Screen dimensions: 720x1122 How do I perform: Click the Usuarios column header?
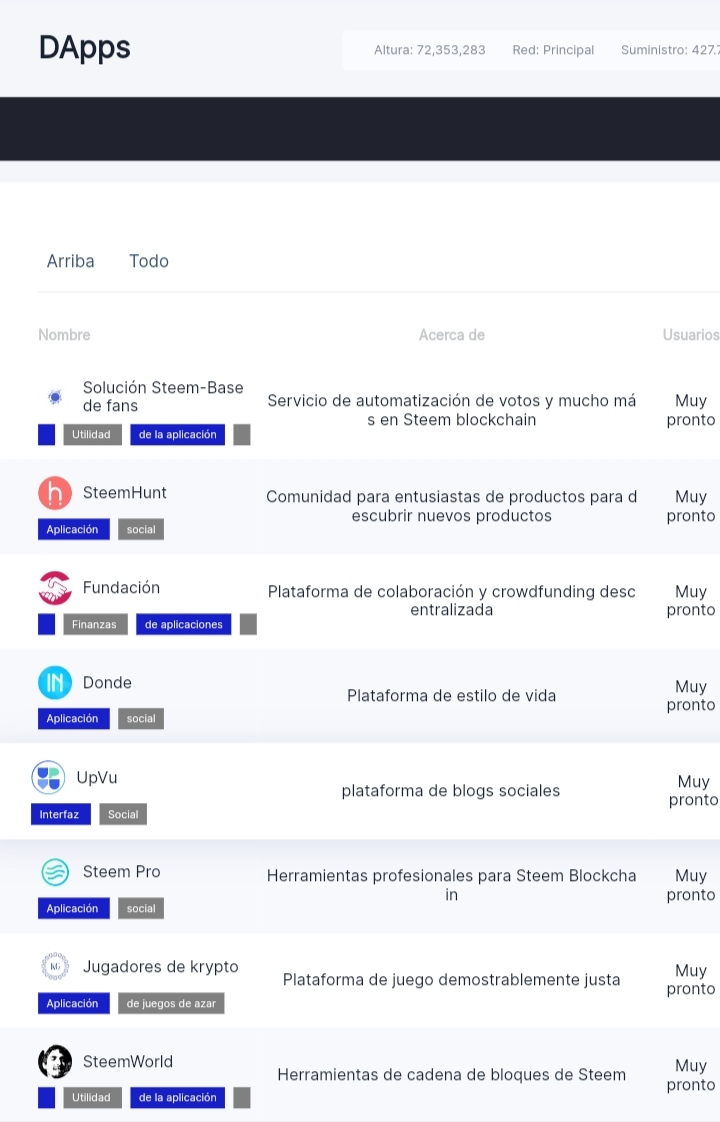691,335
